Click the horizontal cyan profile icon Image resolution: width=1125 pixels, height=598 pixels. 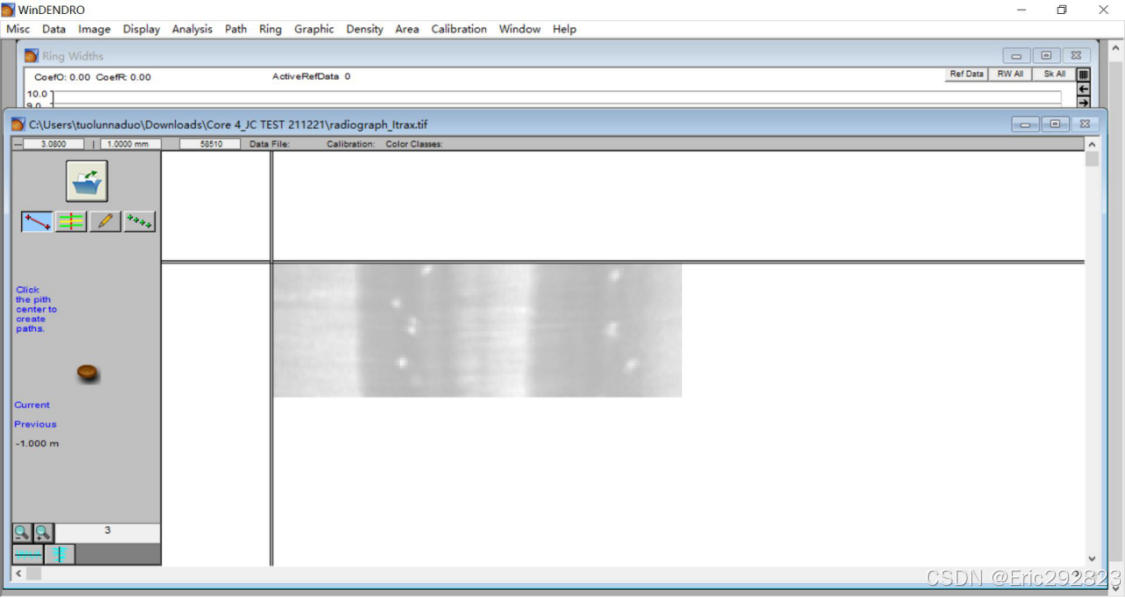(28, 554)
